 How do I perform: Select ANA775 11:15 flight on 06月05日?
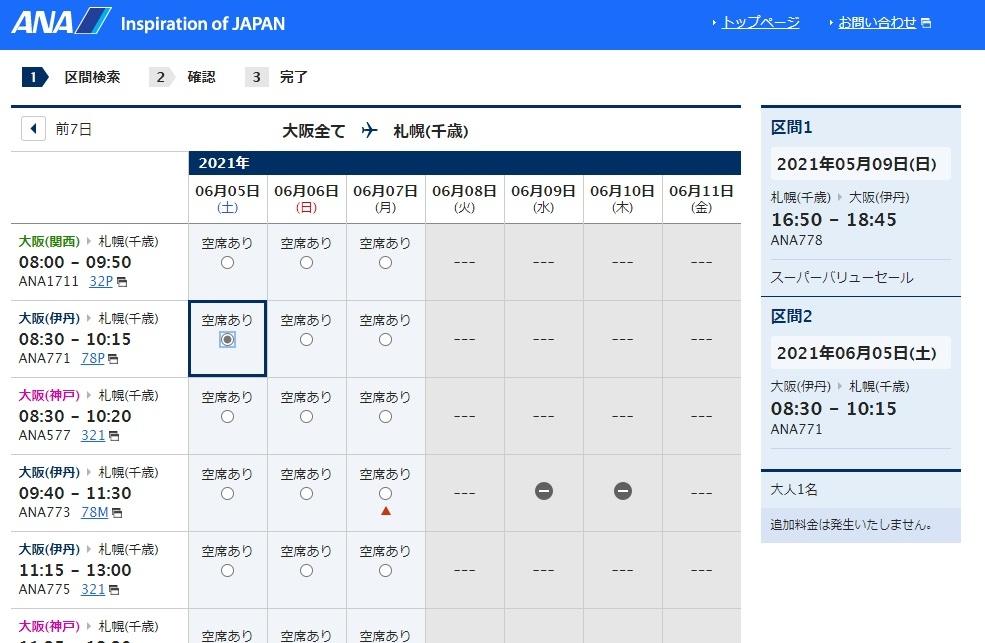pos(227,570)
